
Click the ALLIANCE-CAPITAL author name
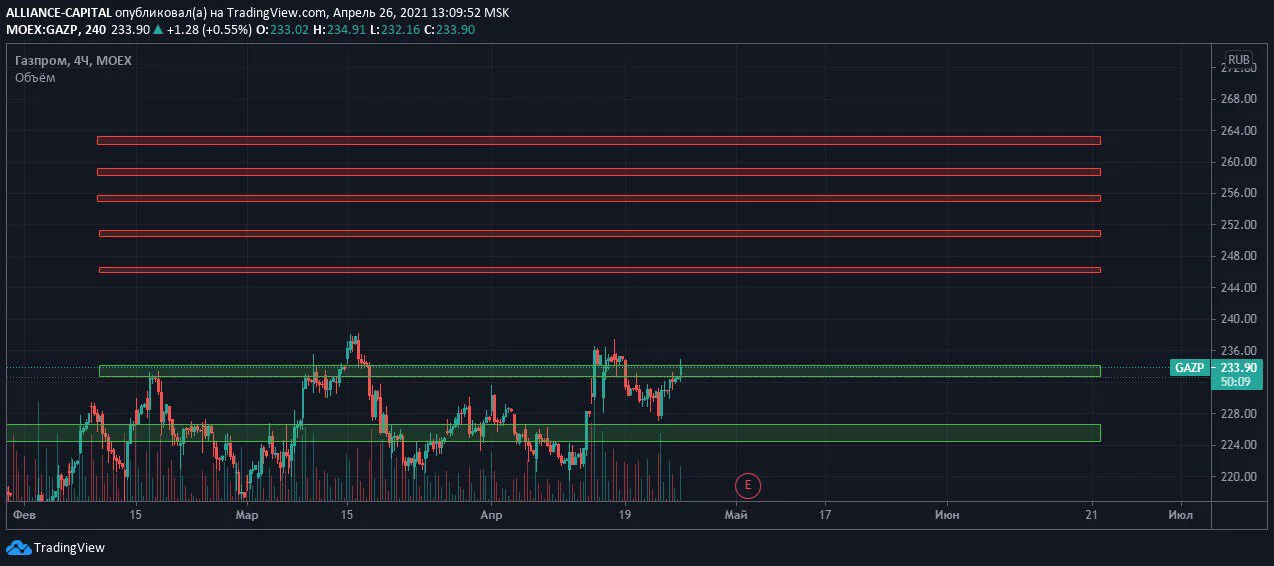[x=57, y=13]
